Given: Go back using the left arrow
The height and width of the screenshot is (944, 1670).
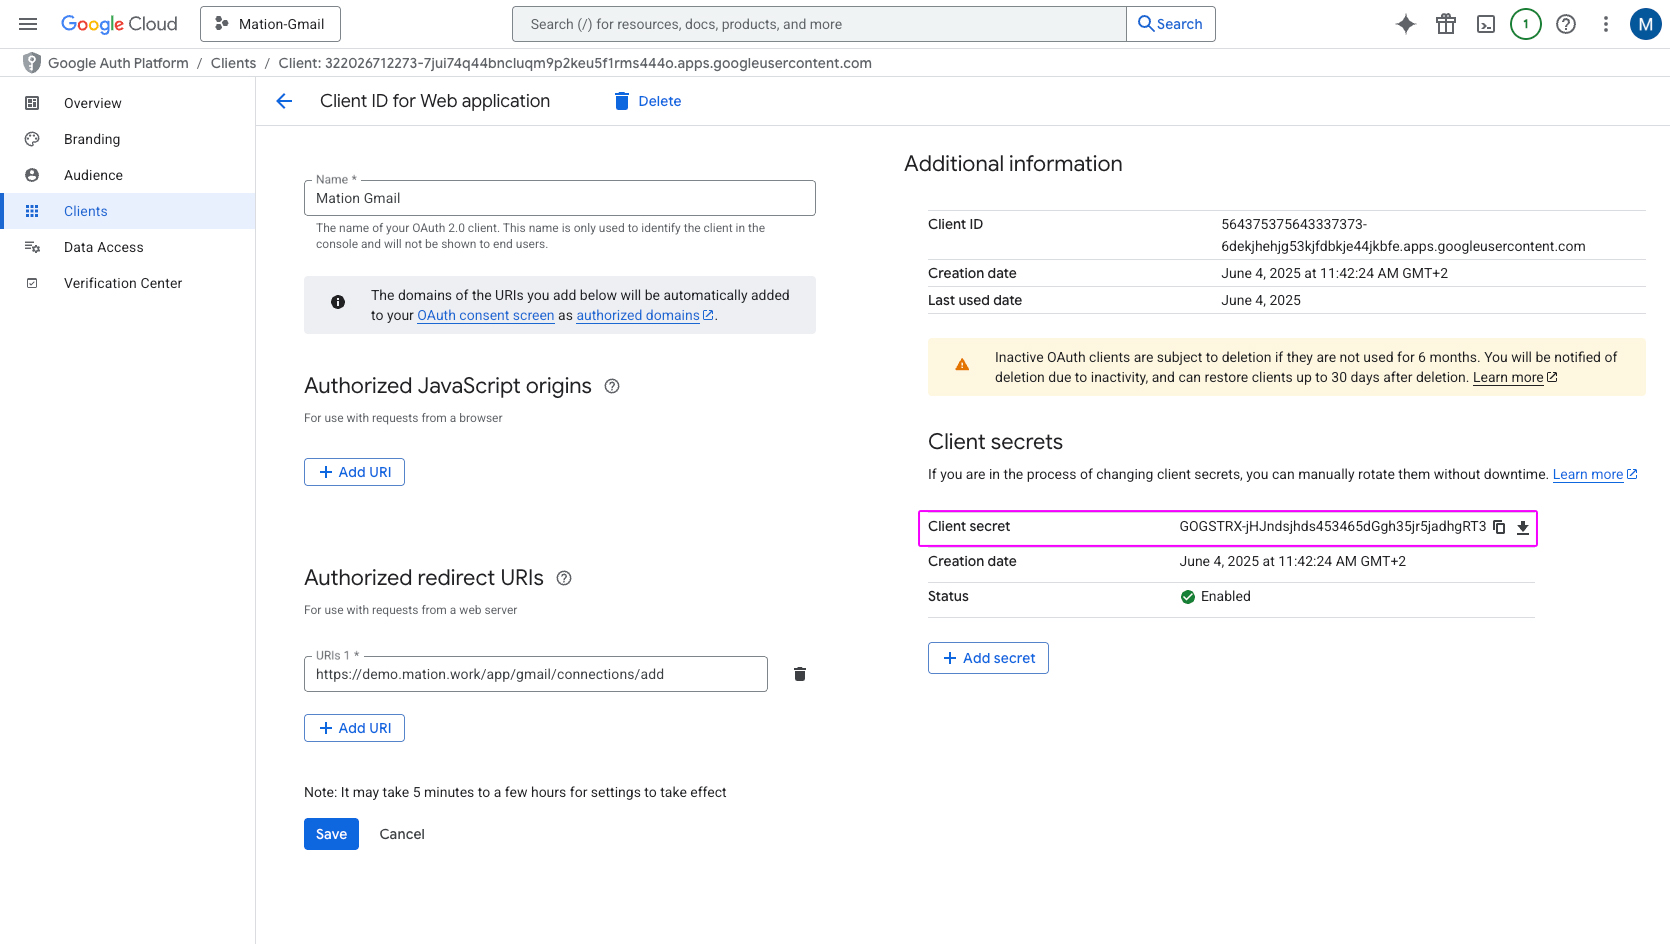Looking at the screenshot, I should pos(284,101).
